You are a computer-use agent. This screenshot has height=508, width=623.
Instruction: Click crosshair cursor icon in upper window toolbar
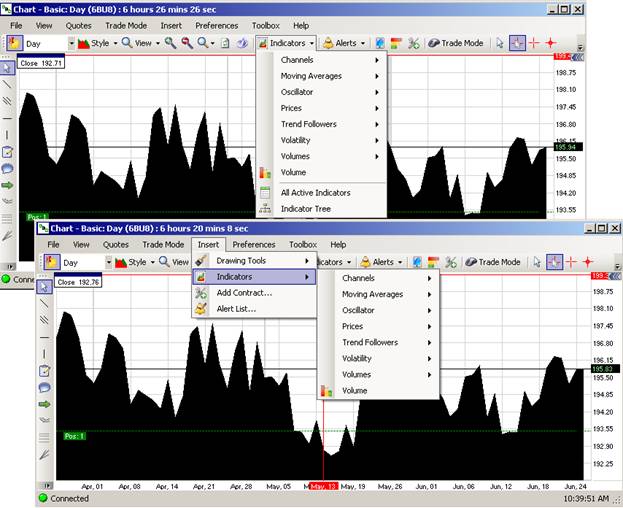(x=534, y=43)
